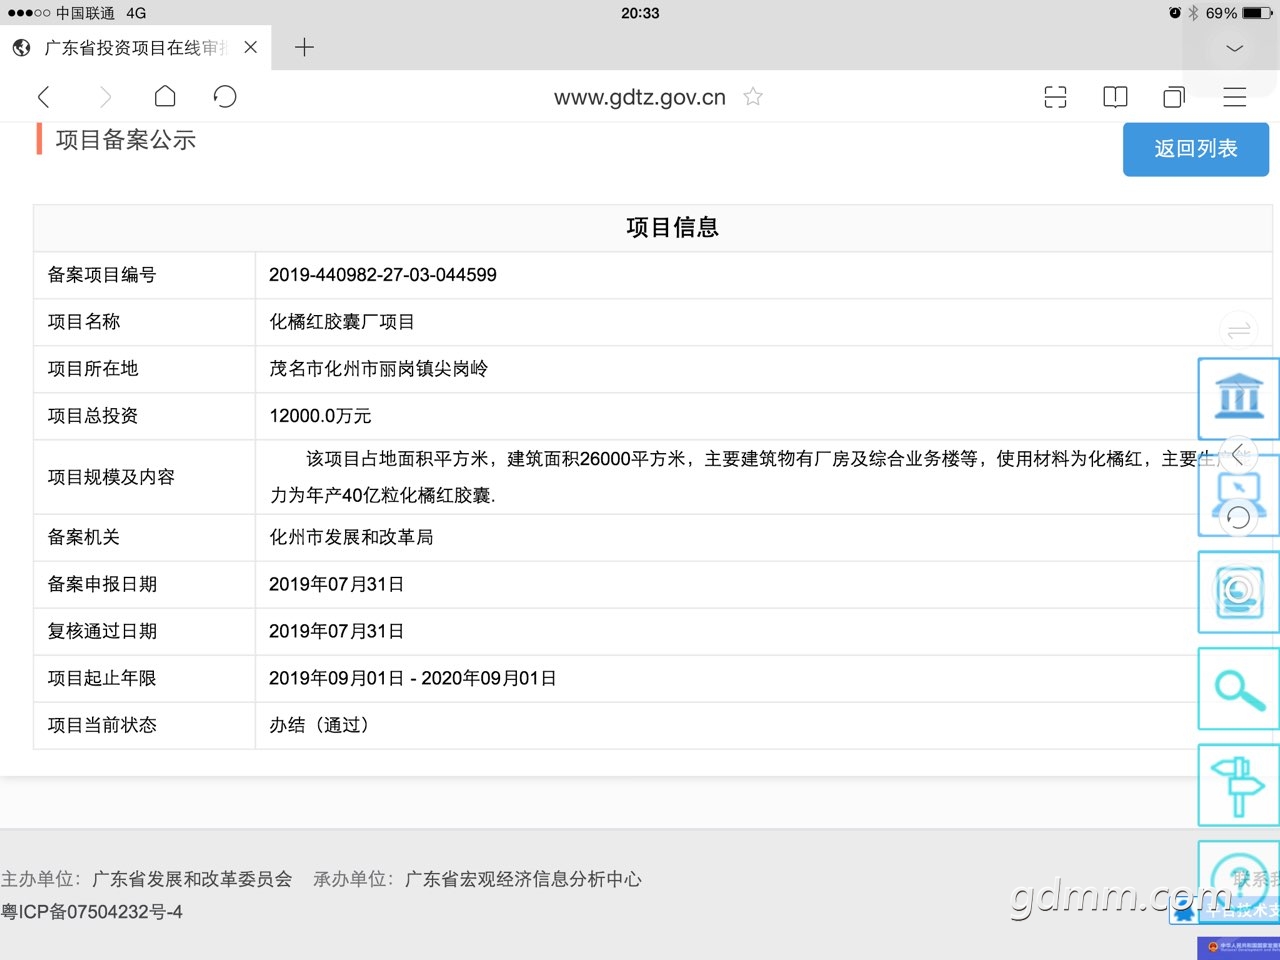The image size is (1280, 960).
Task: Select project name 化橘红胶囊厂项目
Action: 341,322
